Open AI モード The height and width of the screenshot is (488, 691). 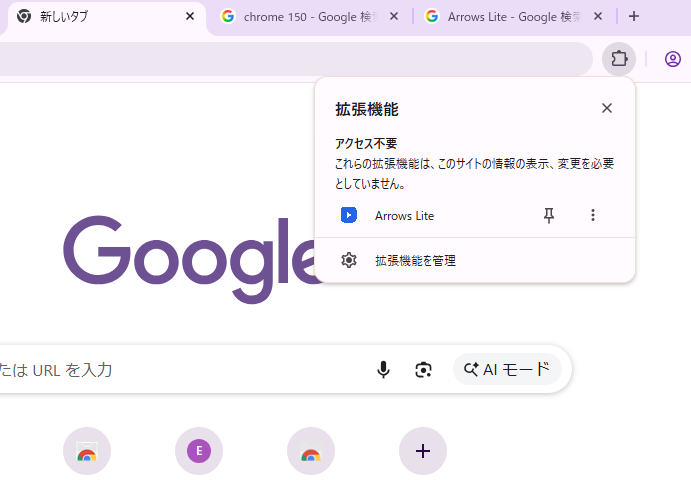(507, 369)
